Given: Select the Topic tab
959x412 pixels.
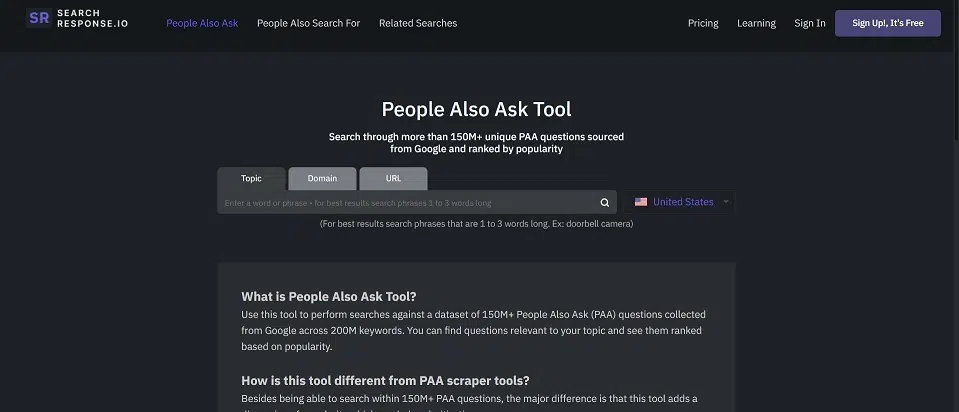Looking at the screenshot, I should [251, 178].
